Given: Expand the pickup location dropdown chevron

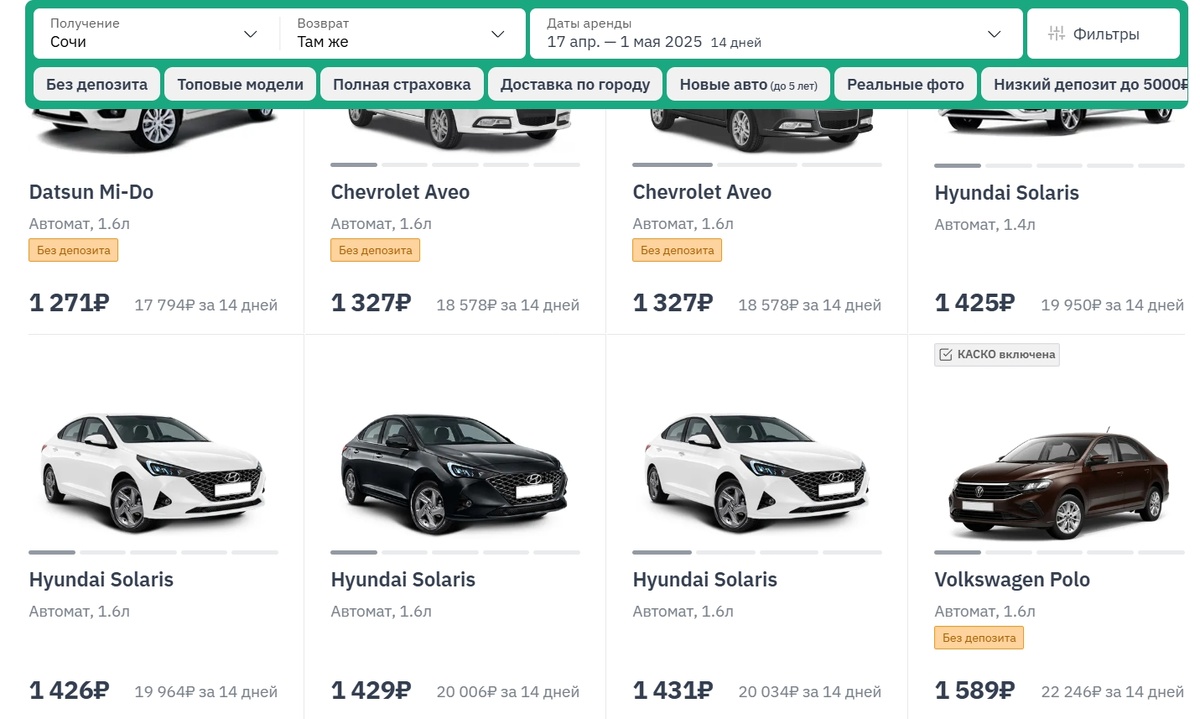Looking at the screenshot, I should [250, 34].
